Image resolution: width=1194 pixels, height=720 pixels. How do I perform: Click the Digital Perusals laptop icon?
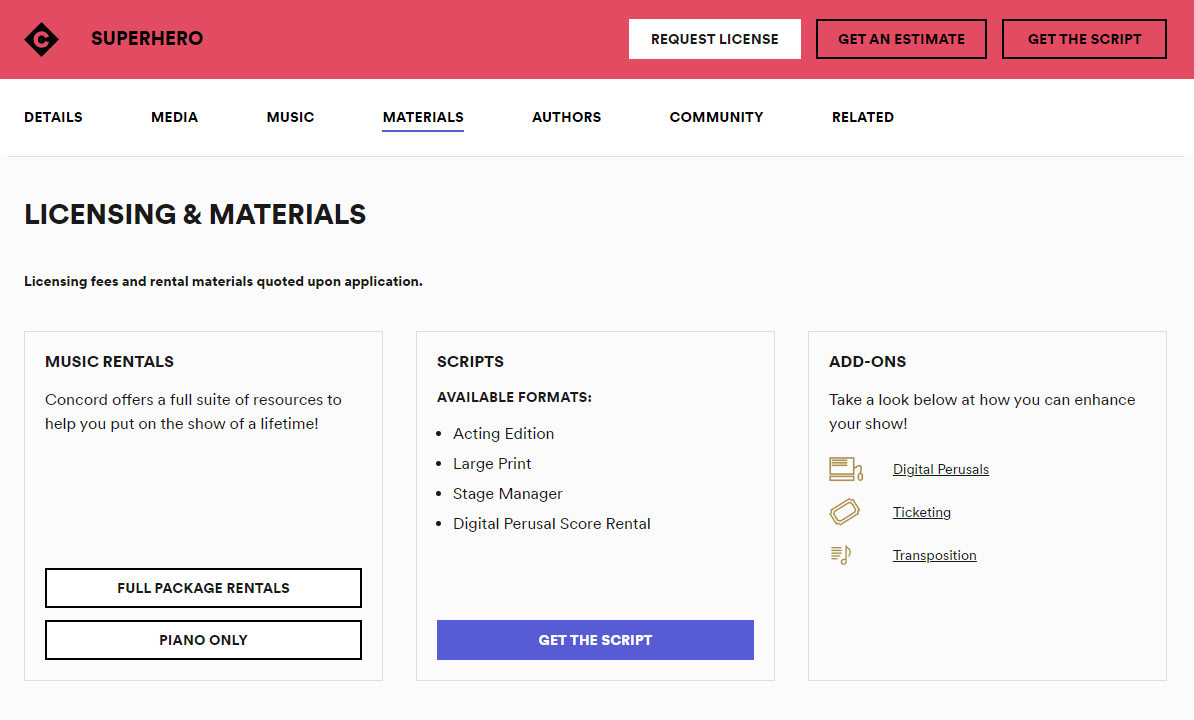pos(845,469)
